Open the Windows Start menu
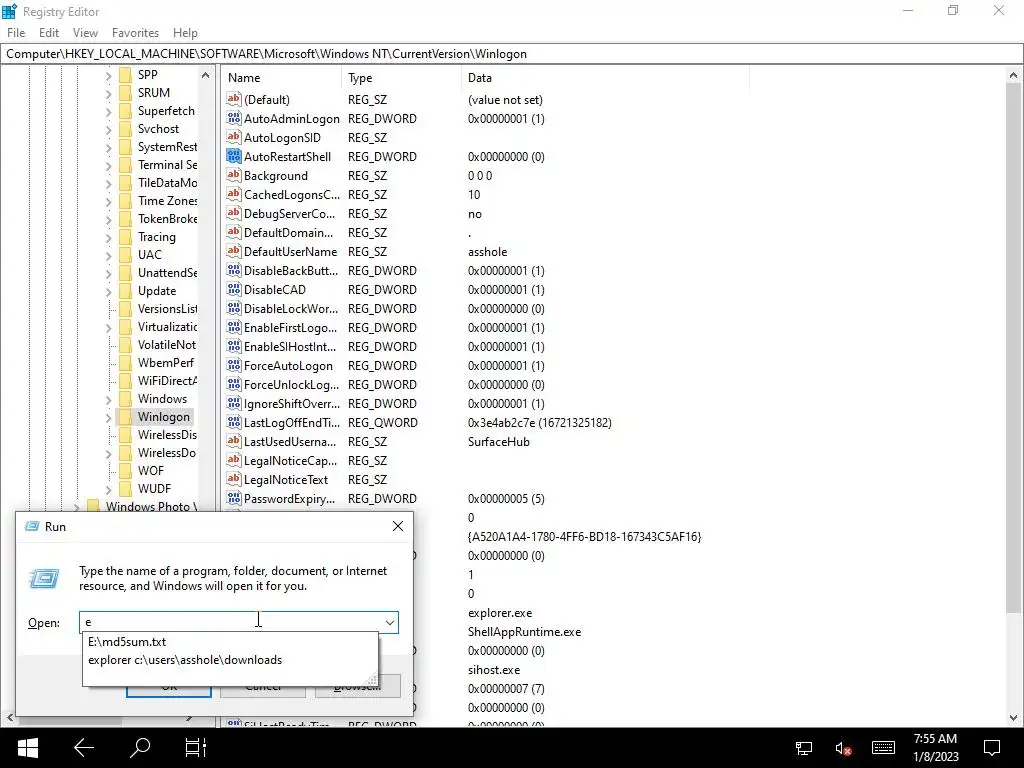 pyautogui.click(x=27, y=748)
